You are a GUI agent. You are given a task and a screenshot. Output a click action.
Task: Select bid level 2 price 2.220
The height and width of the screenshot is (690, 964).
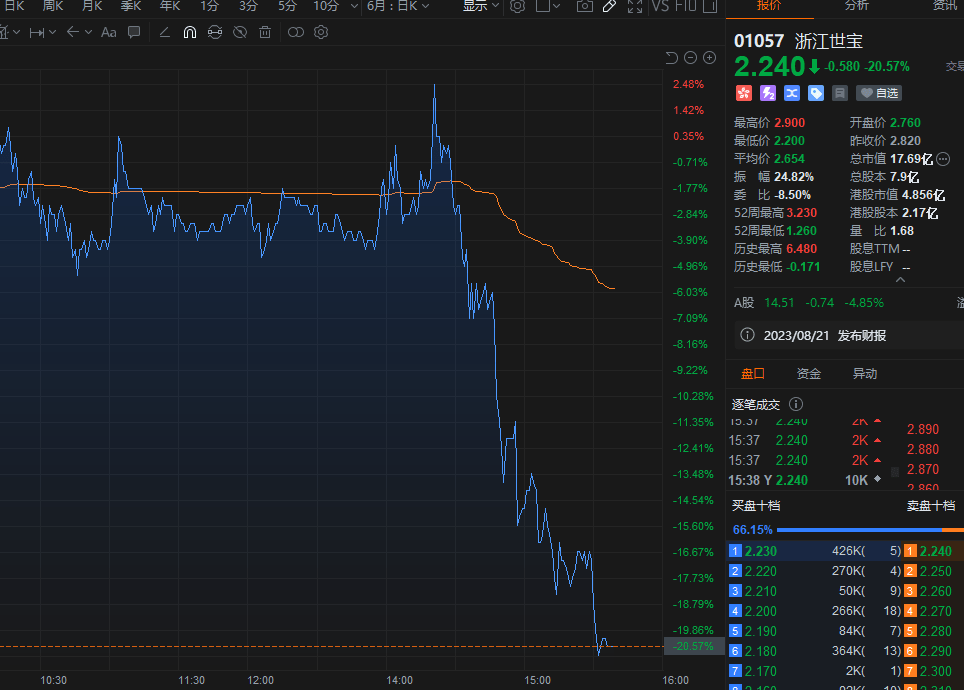tap(761, 571)
